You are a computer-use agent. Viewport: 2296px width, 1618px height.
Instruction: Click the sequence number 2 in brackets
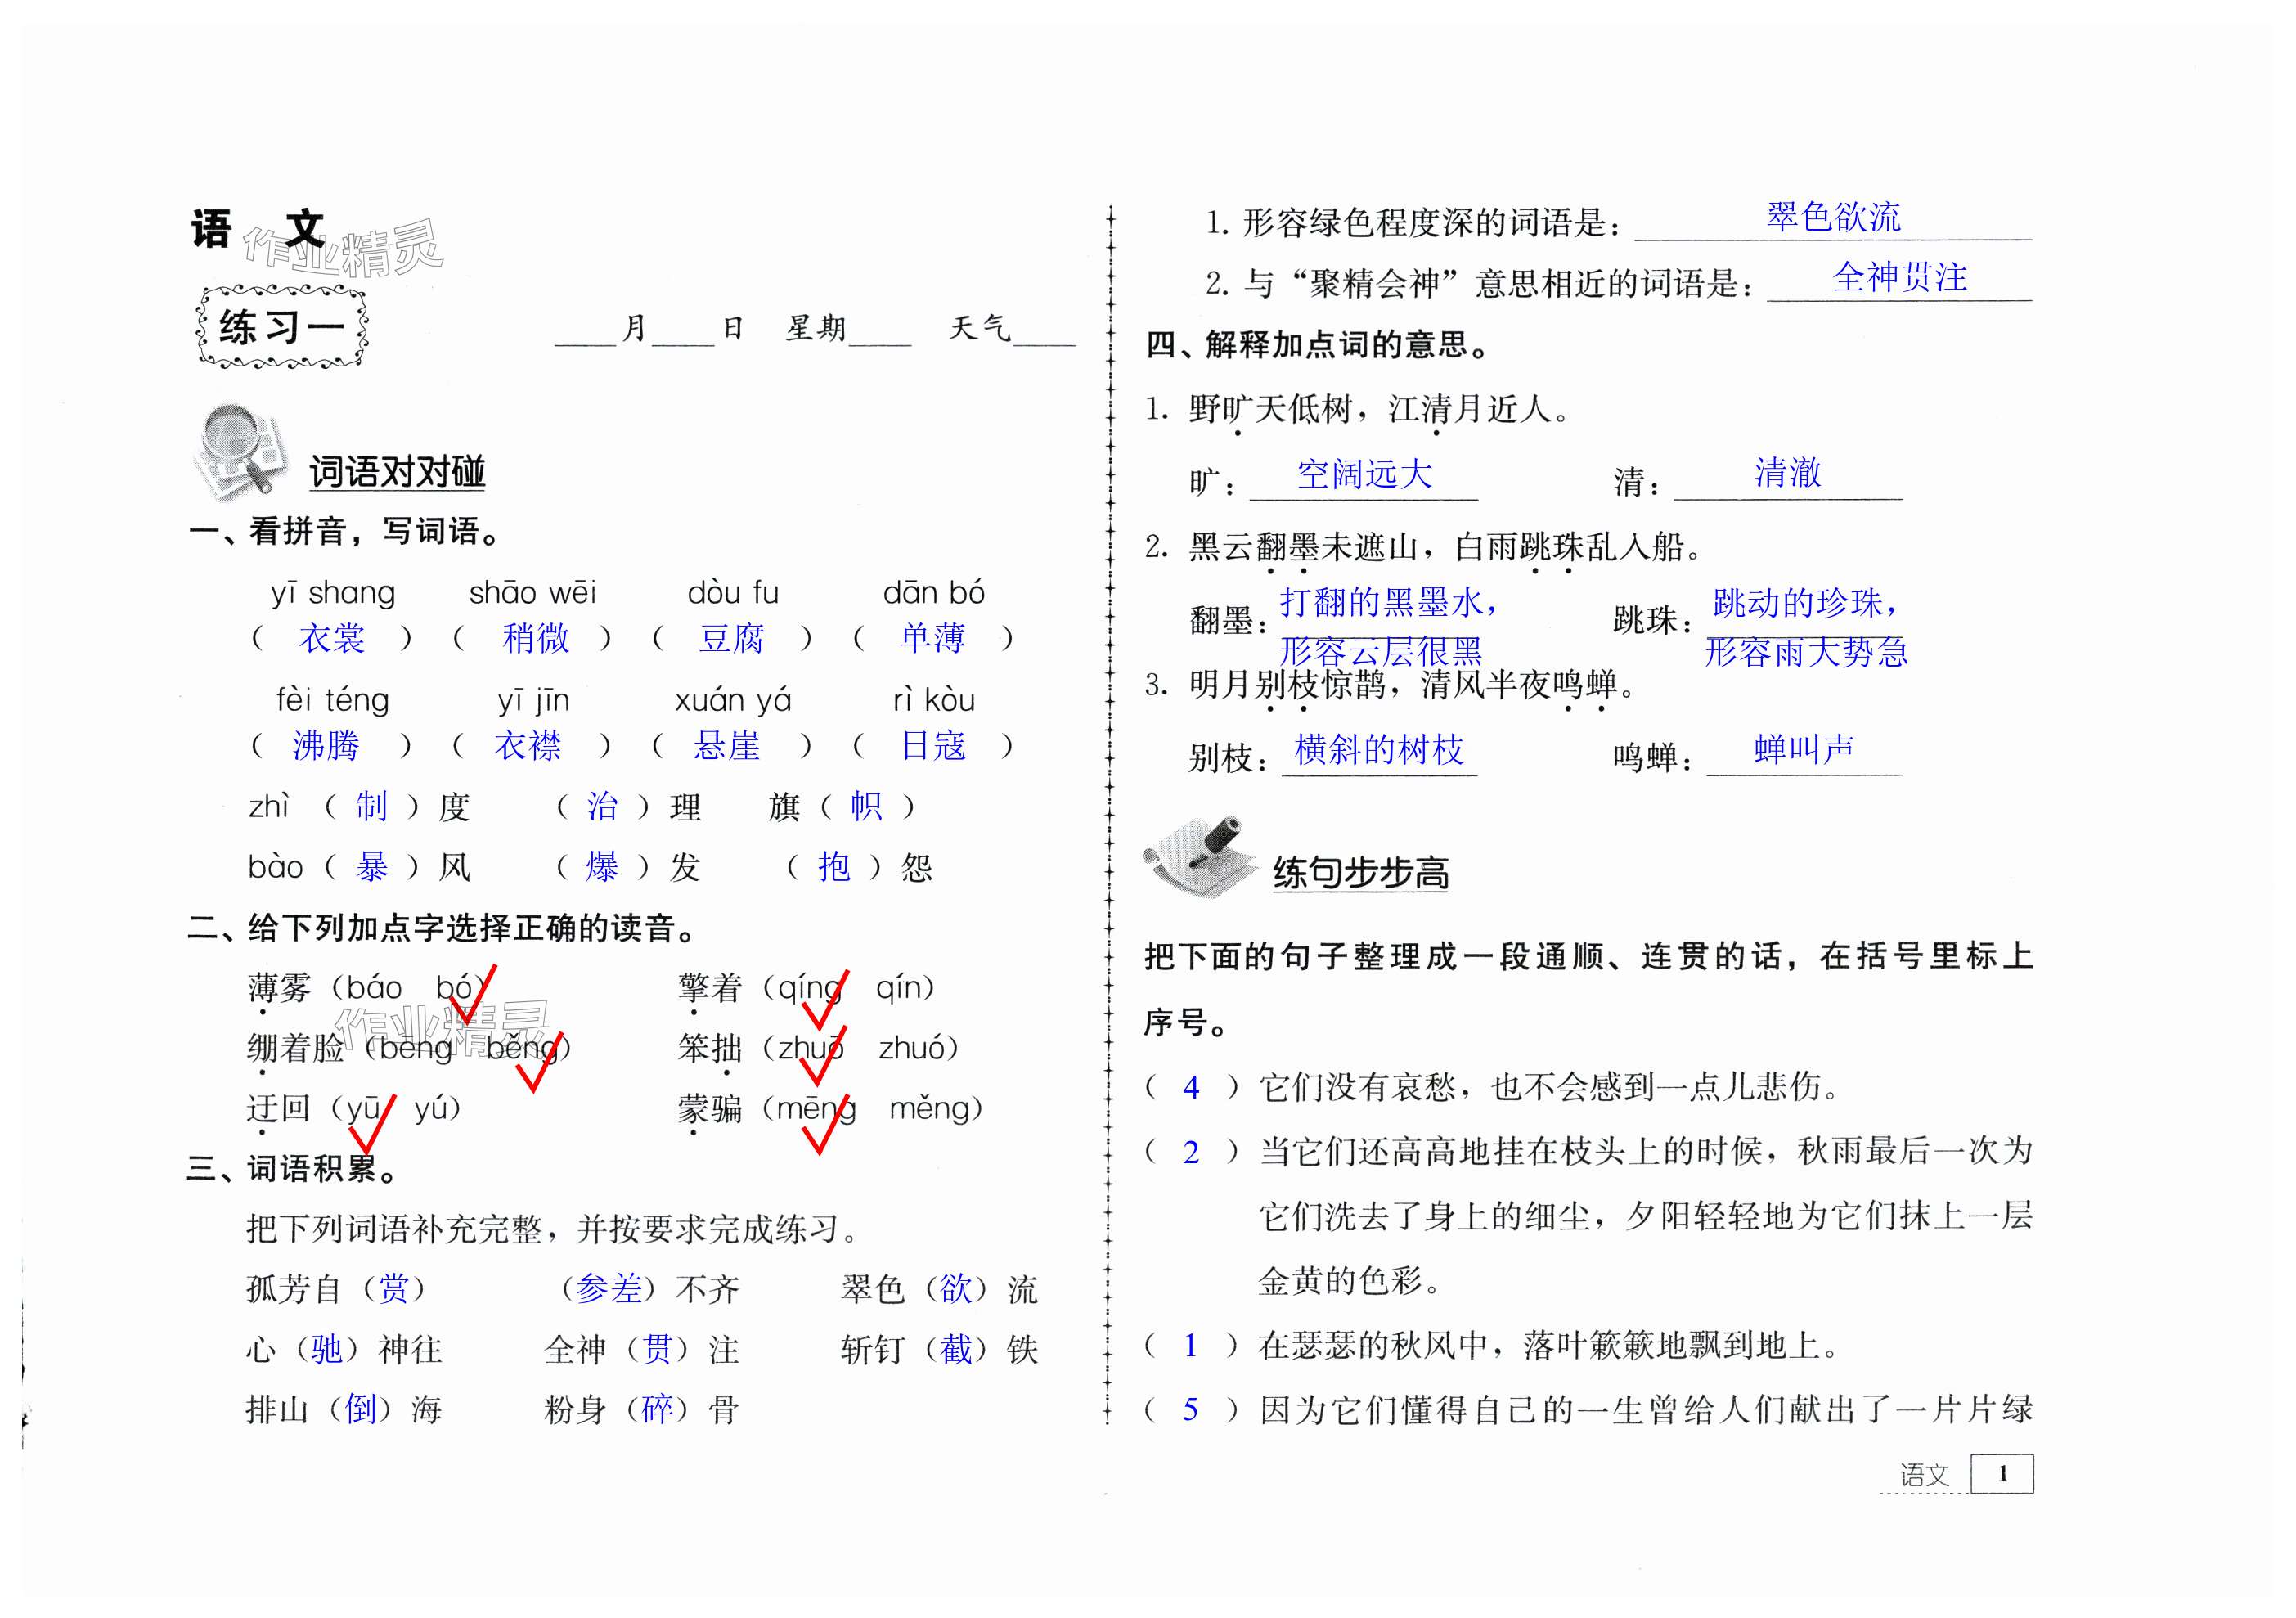[1191, 1153]
